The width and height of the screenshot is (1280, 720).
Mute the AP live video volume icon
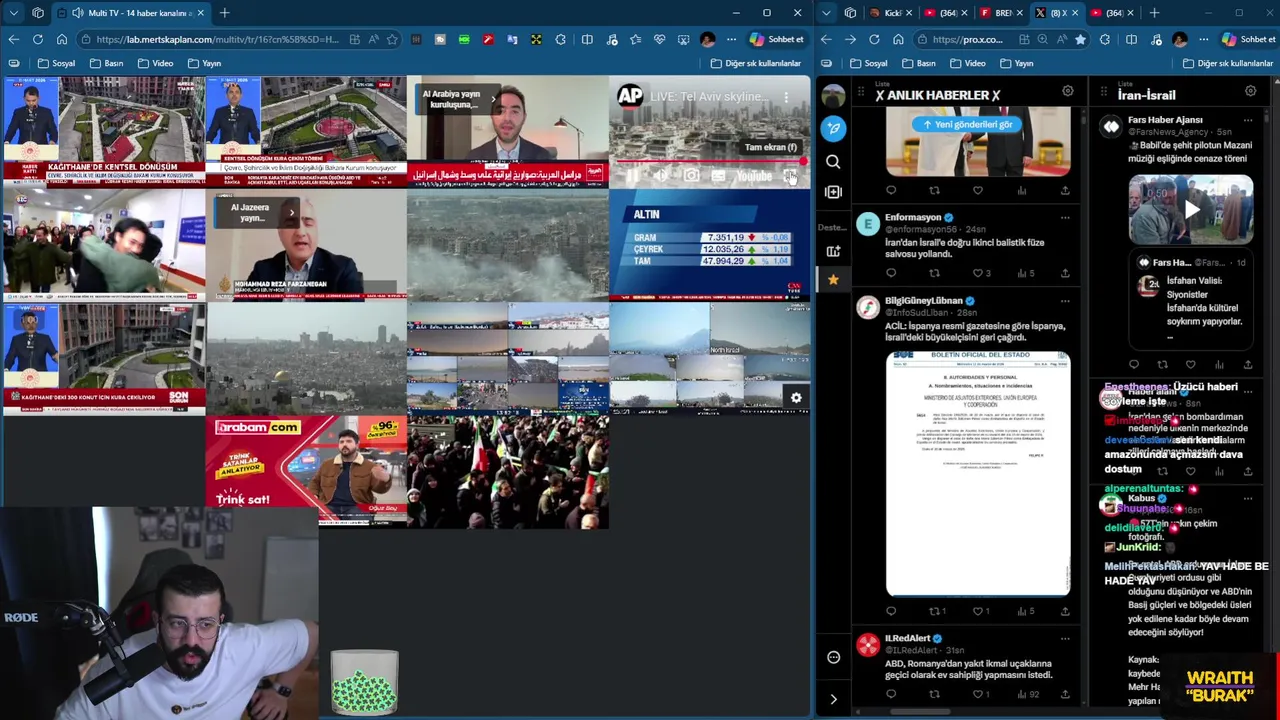tap(660, 176)
